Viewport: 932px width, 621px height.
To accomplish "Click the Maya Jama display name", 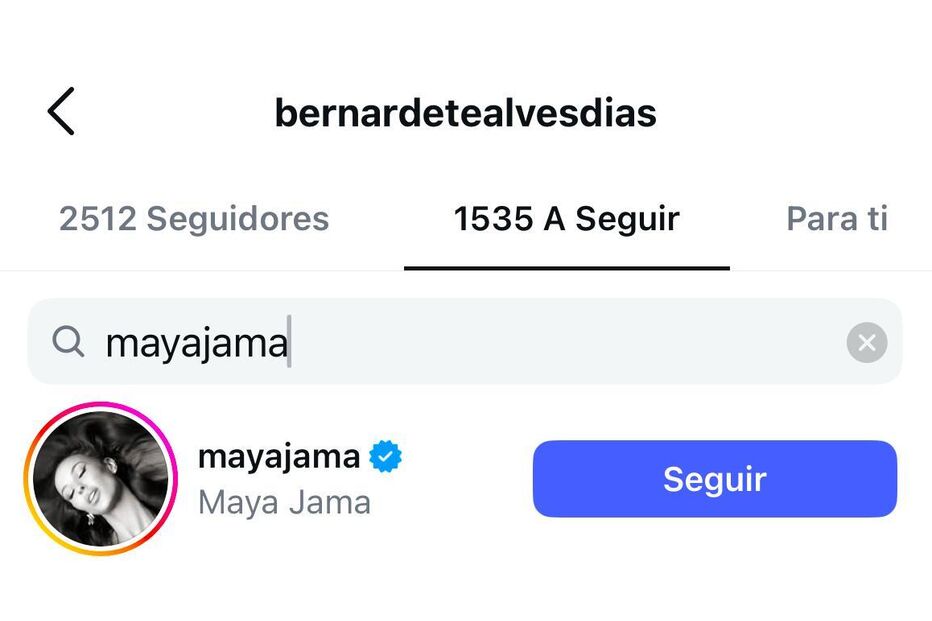I will (283, 502).
